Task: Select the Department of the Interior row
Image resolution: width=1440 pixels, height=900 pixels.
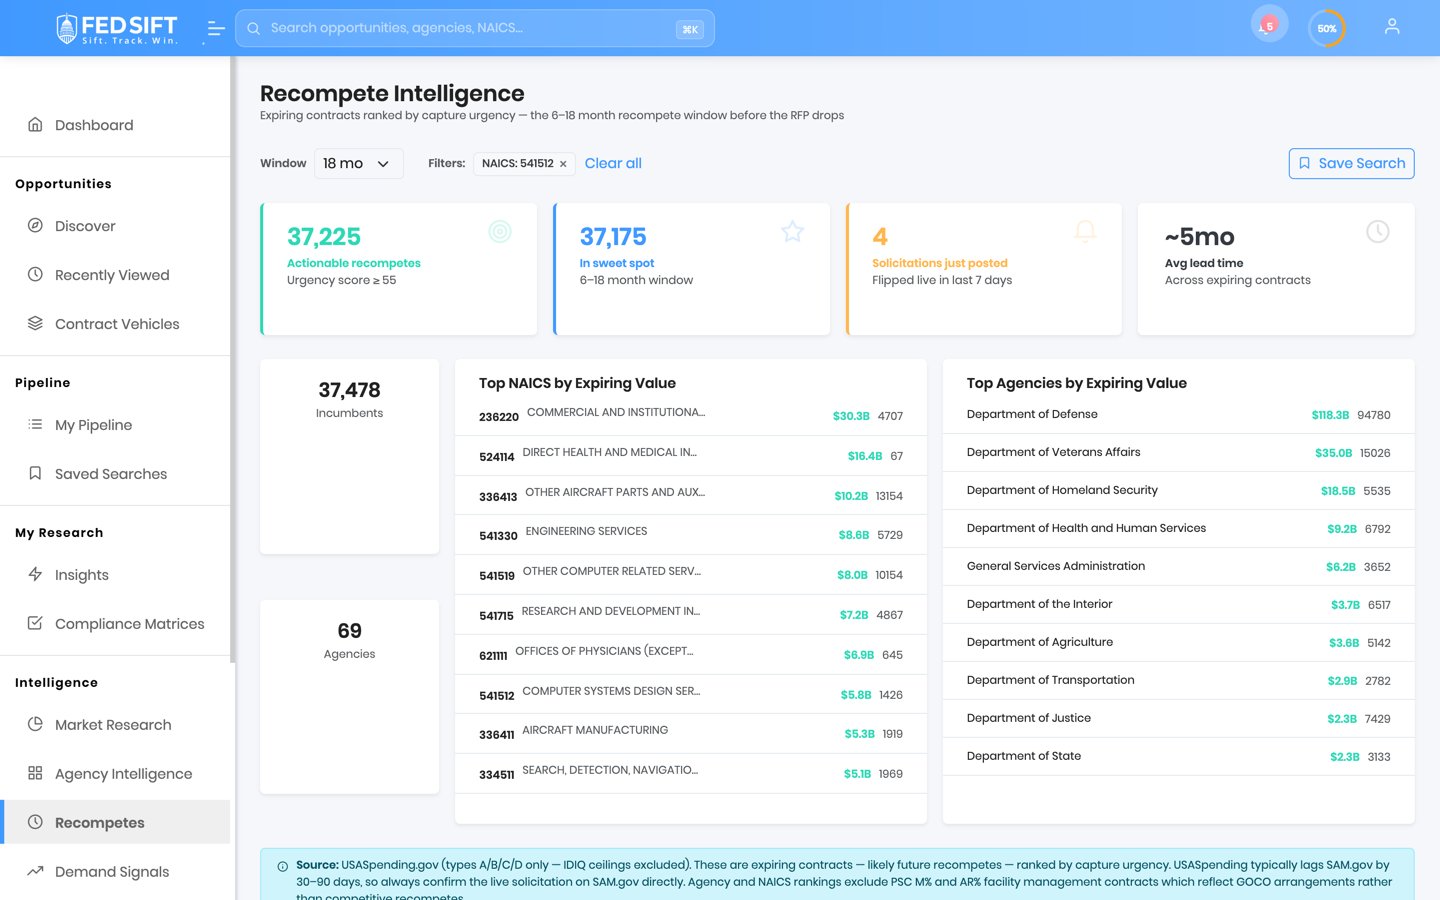Action: tap(1179, 605)
